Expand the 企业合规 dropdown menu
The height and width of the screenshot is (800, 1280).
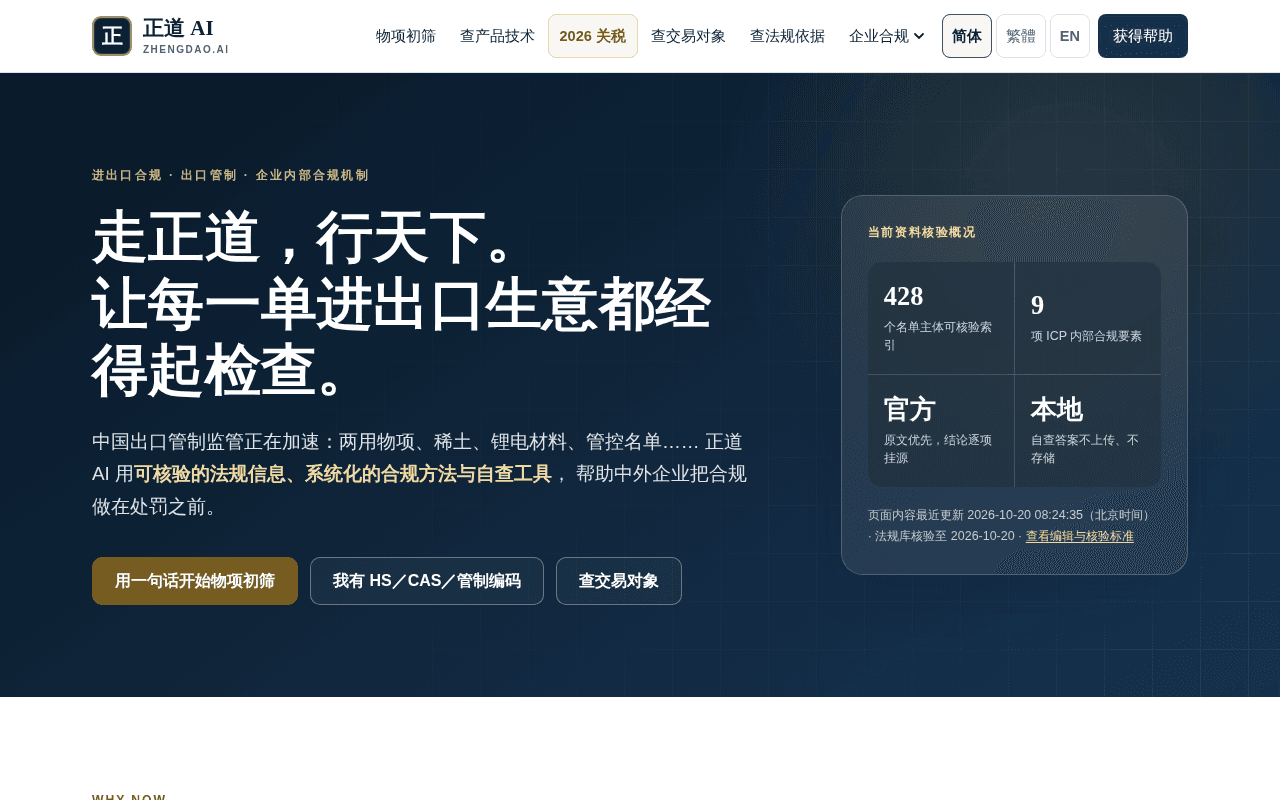(x=887, y=36)
